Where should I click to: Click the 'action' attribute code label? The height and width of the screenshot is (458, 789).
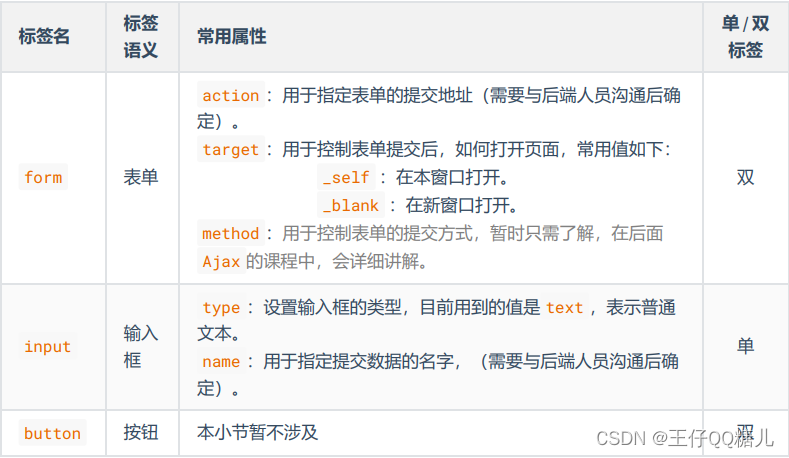pyautogui.click(x=230, y=96)
